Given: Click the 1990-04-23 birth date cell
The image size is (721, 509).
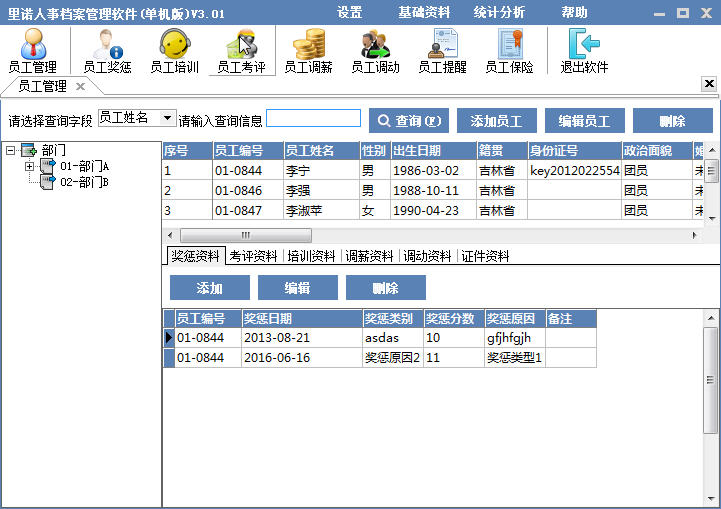Looking at the screenshot, I should point(434,210).
